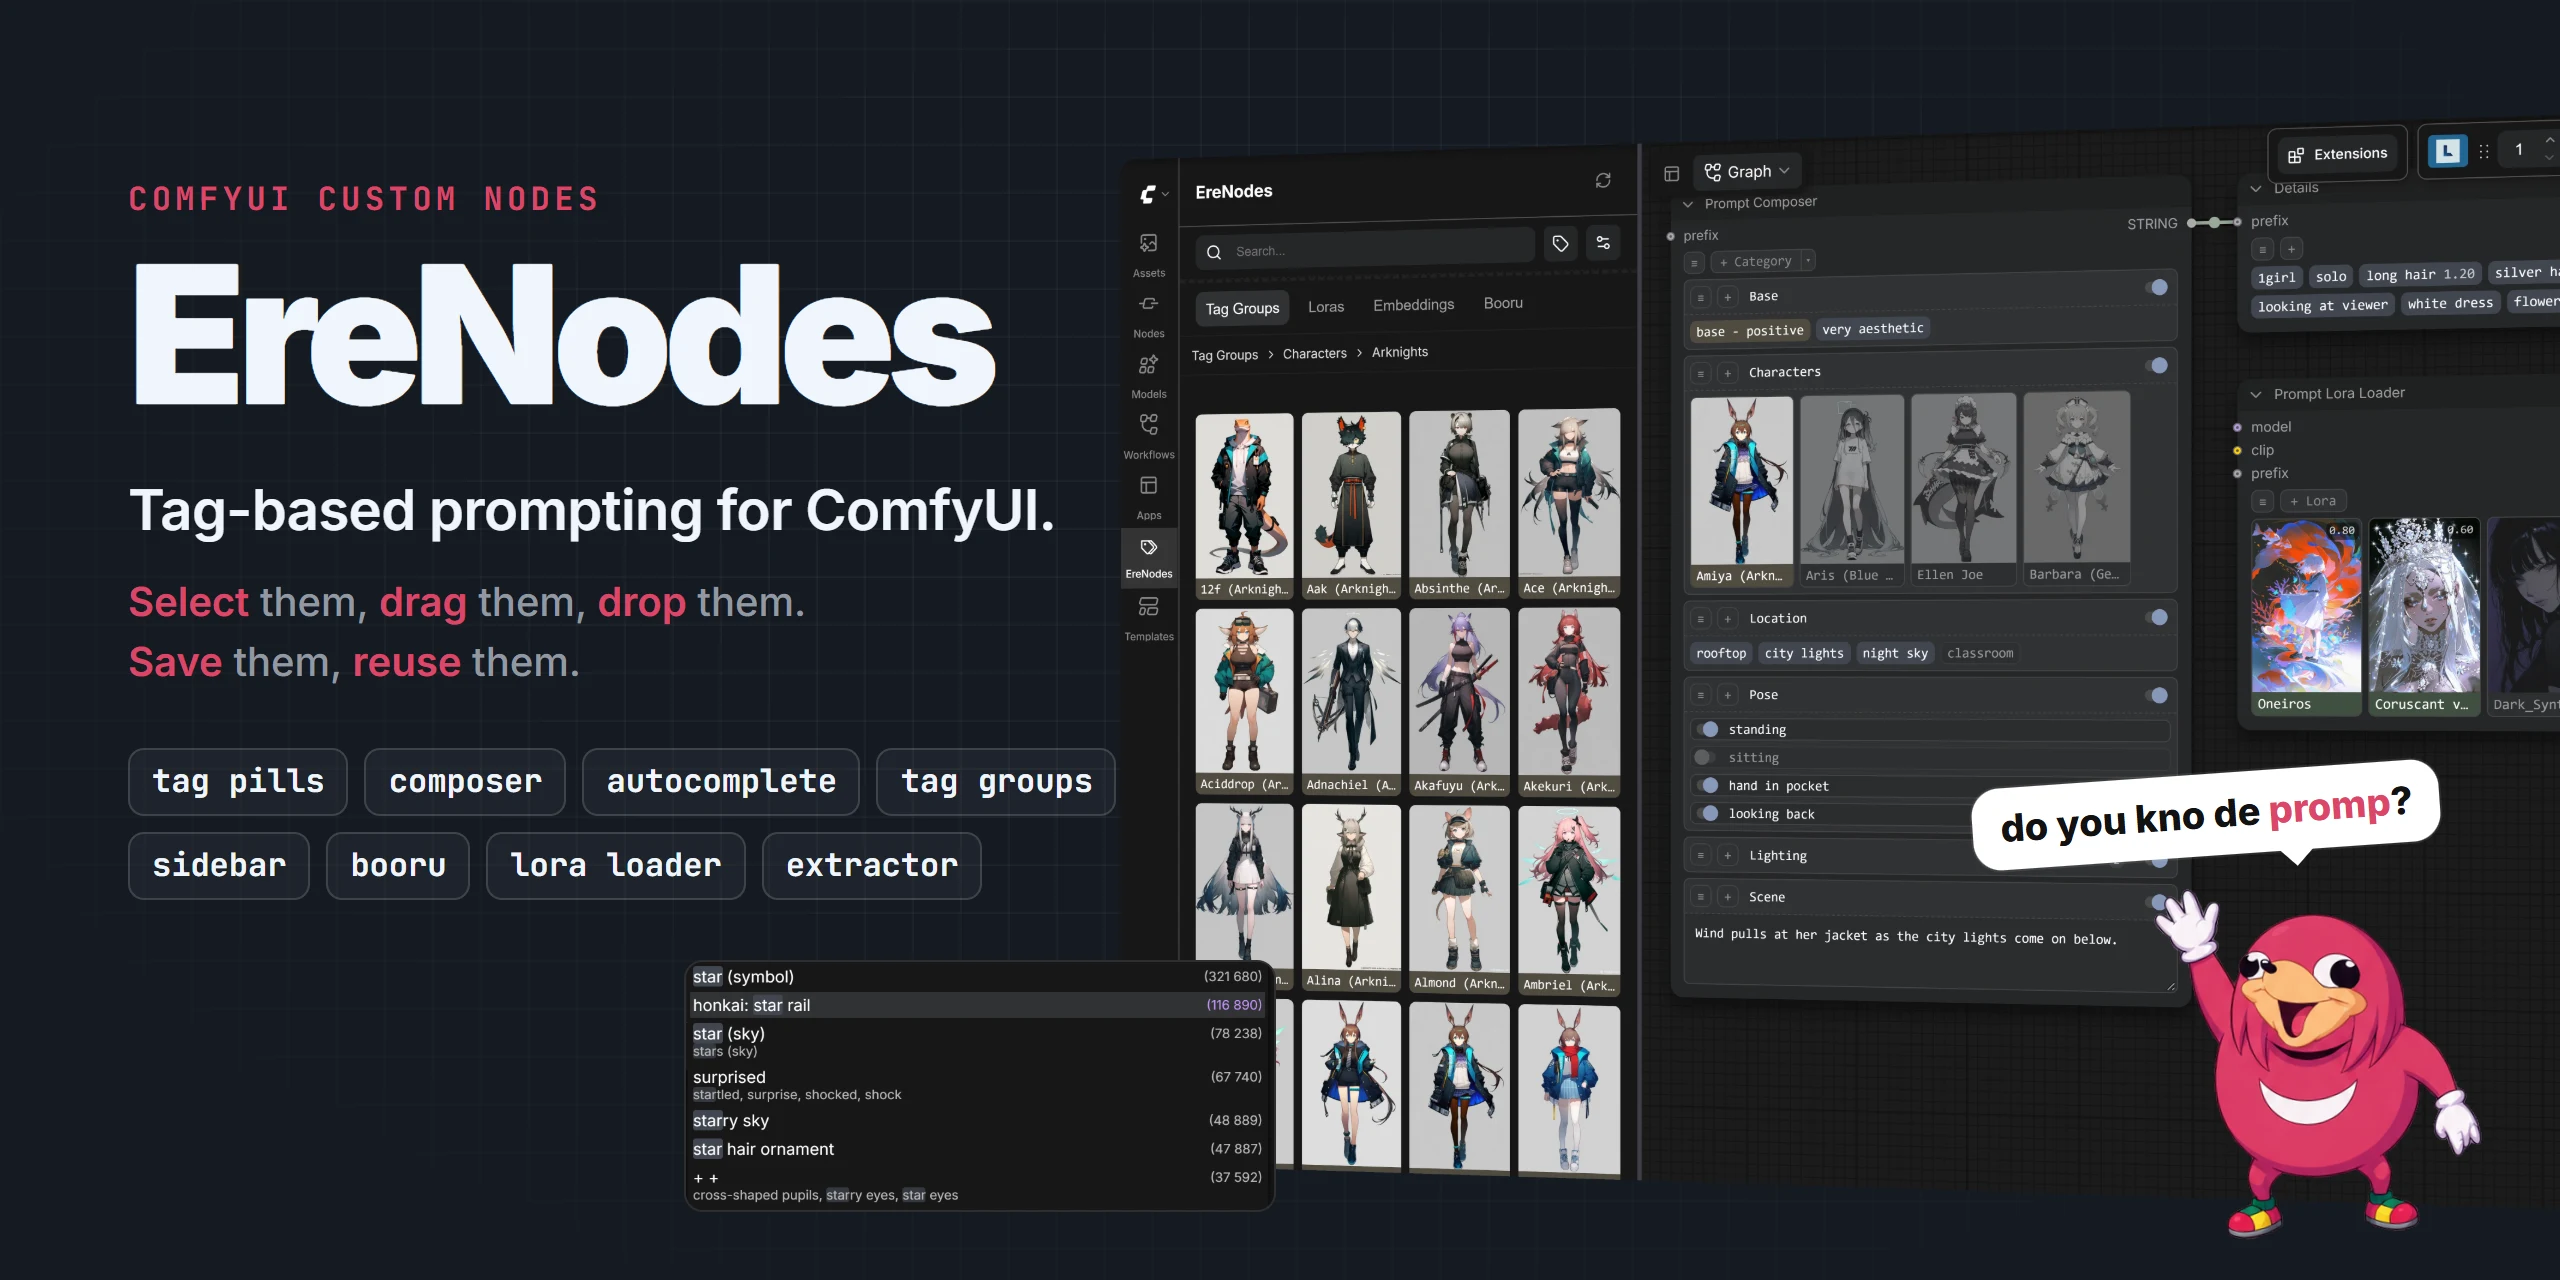Click the ComfyUI logo menu icon
The image size is (2560, 1280).
tap(1153, 194)
